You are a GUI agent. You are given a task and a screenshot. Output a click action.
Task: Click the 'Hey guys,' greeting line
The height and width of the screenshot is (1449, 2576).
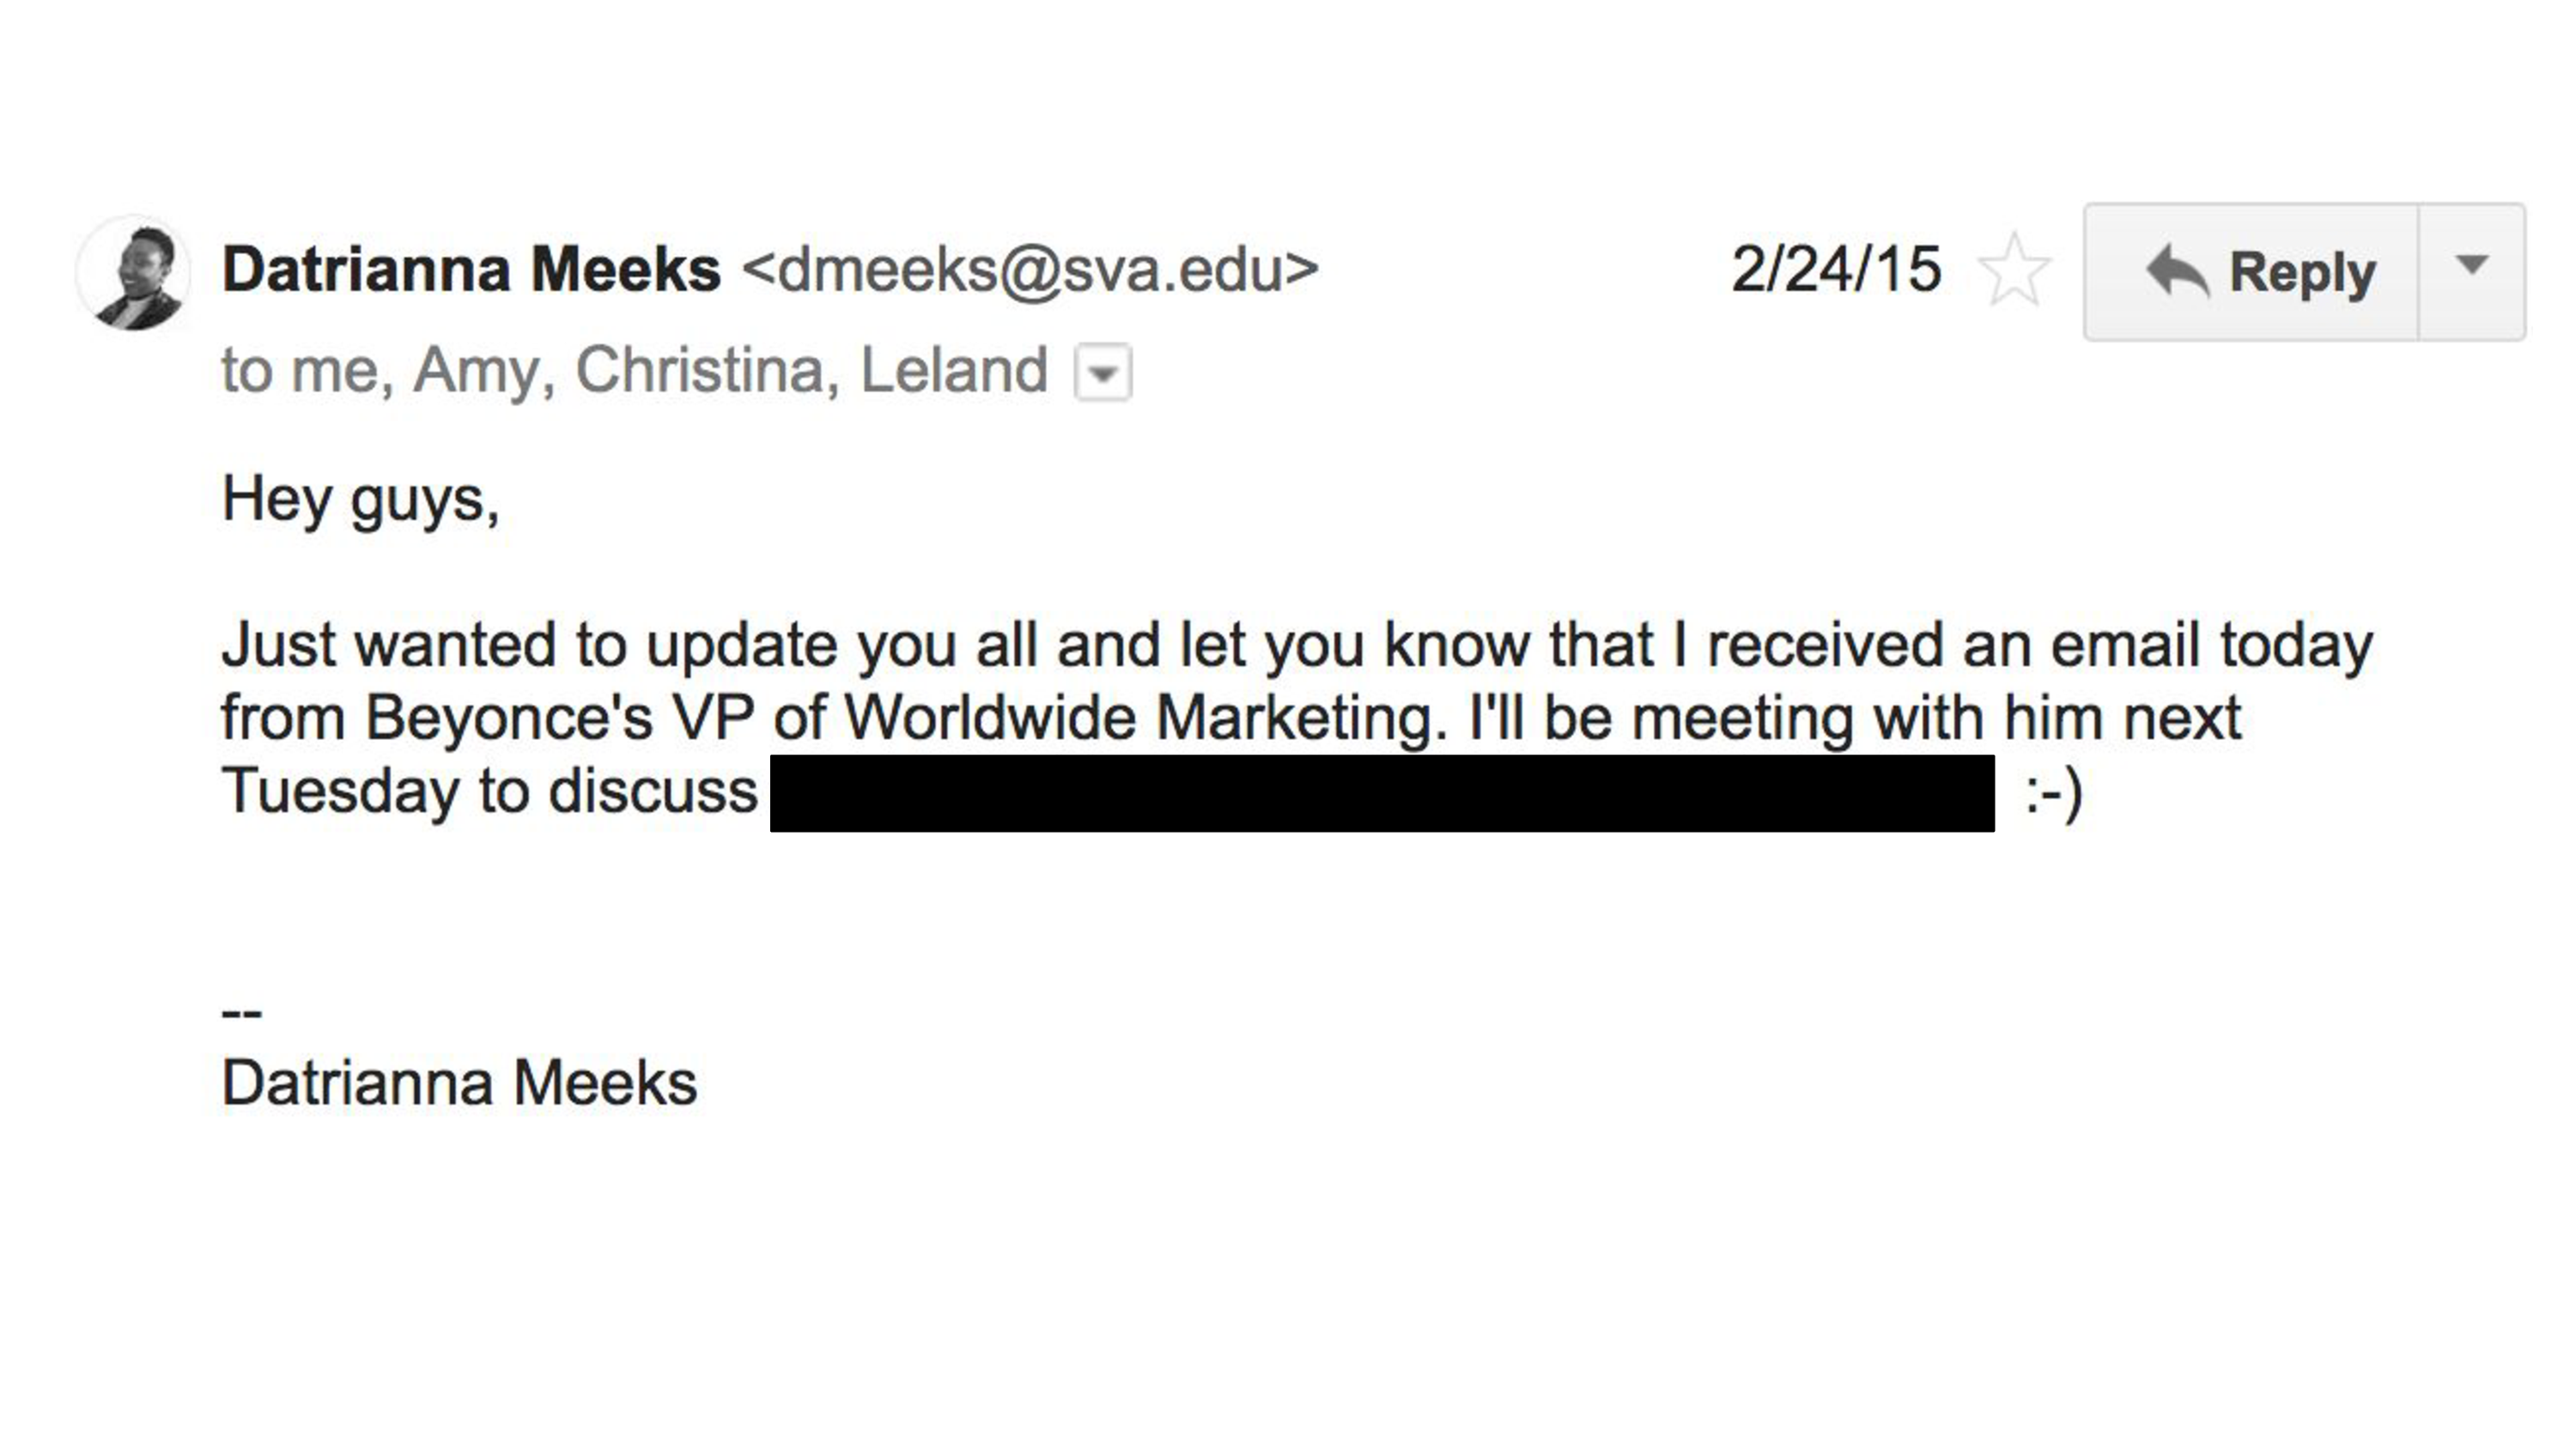(x=360, y=500)
